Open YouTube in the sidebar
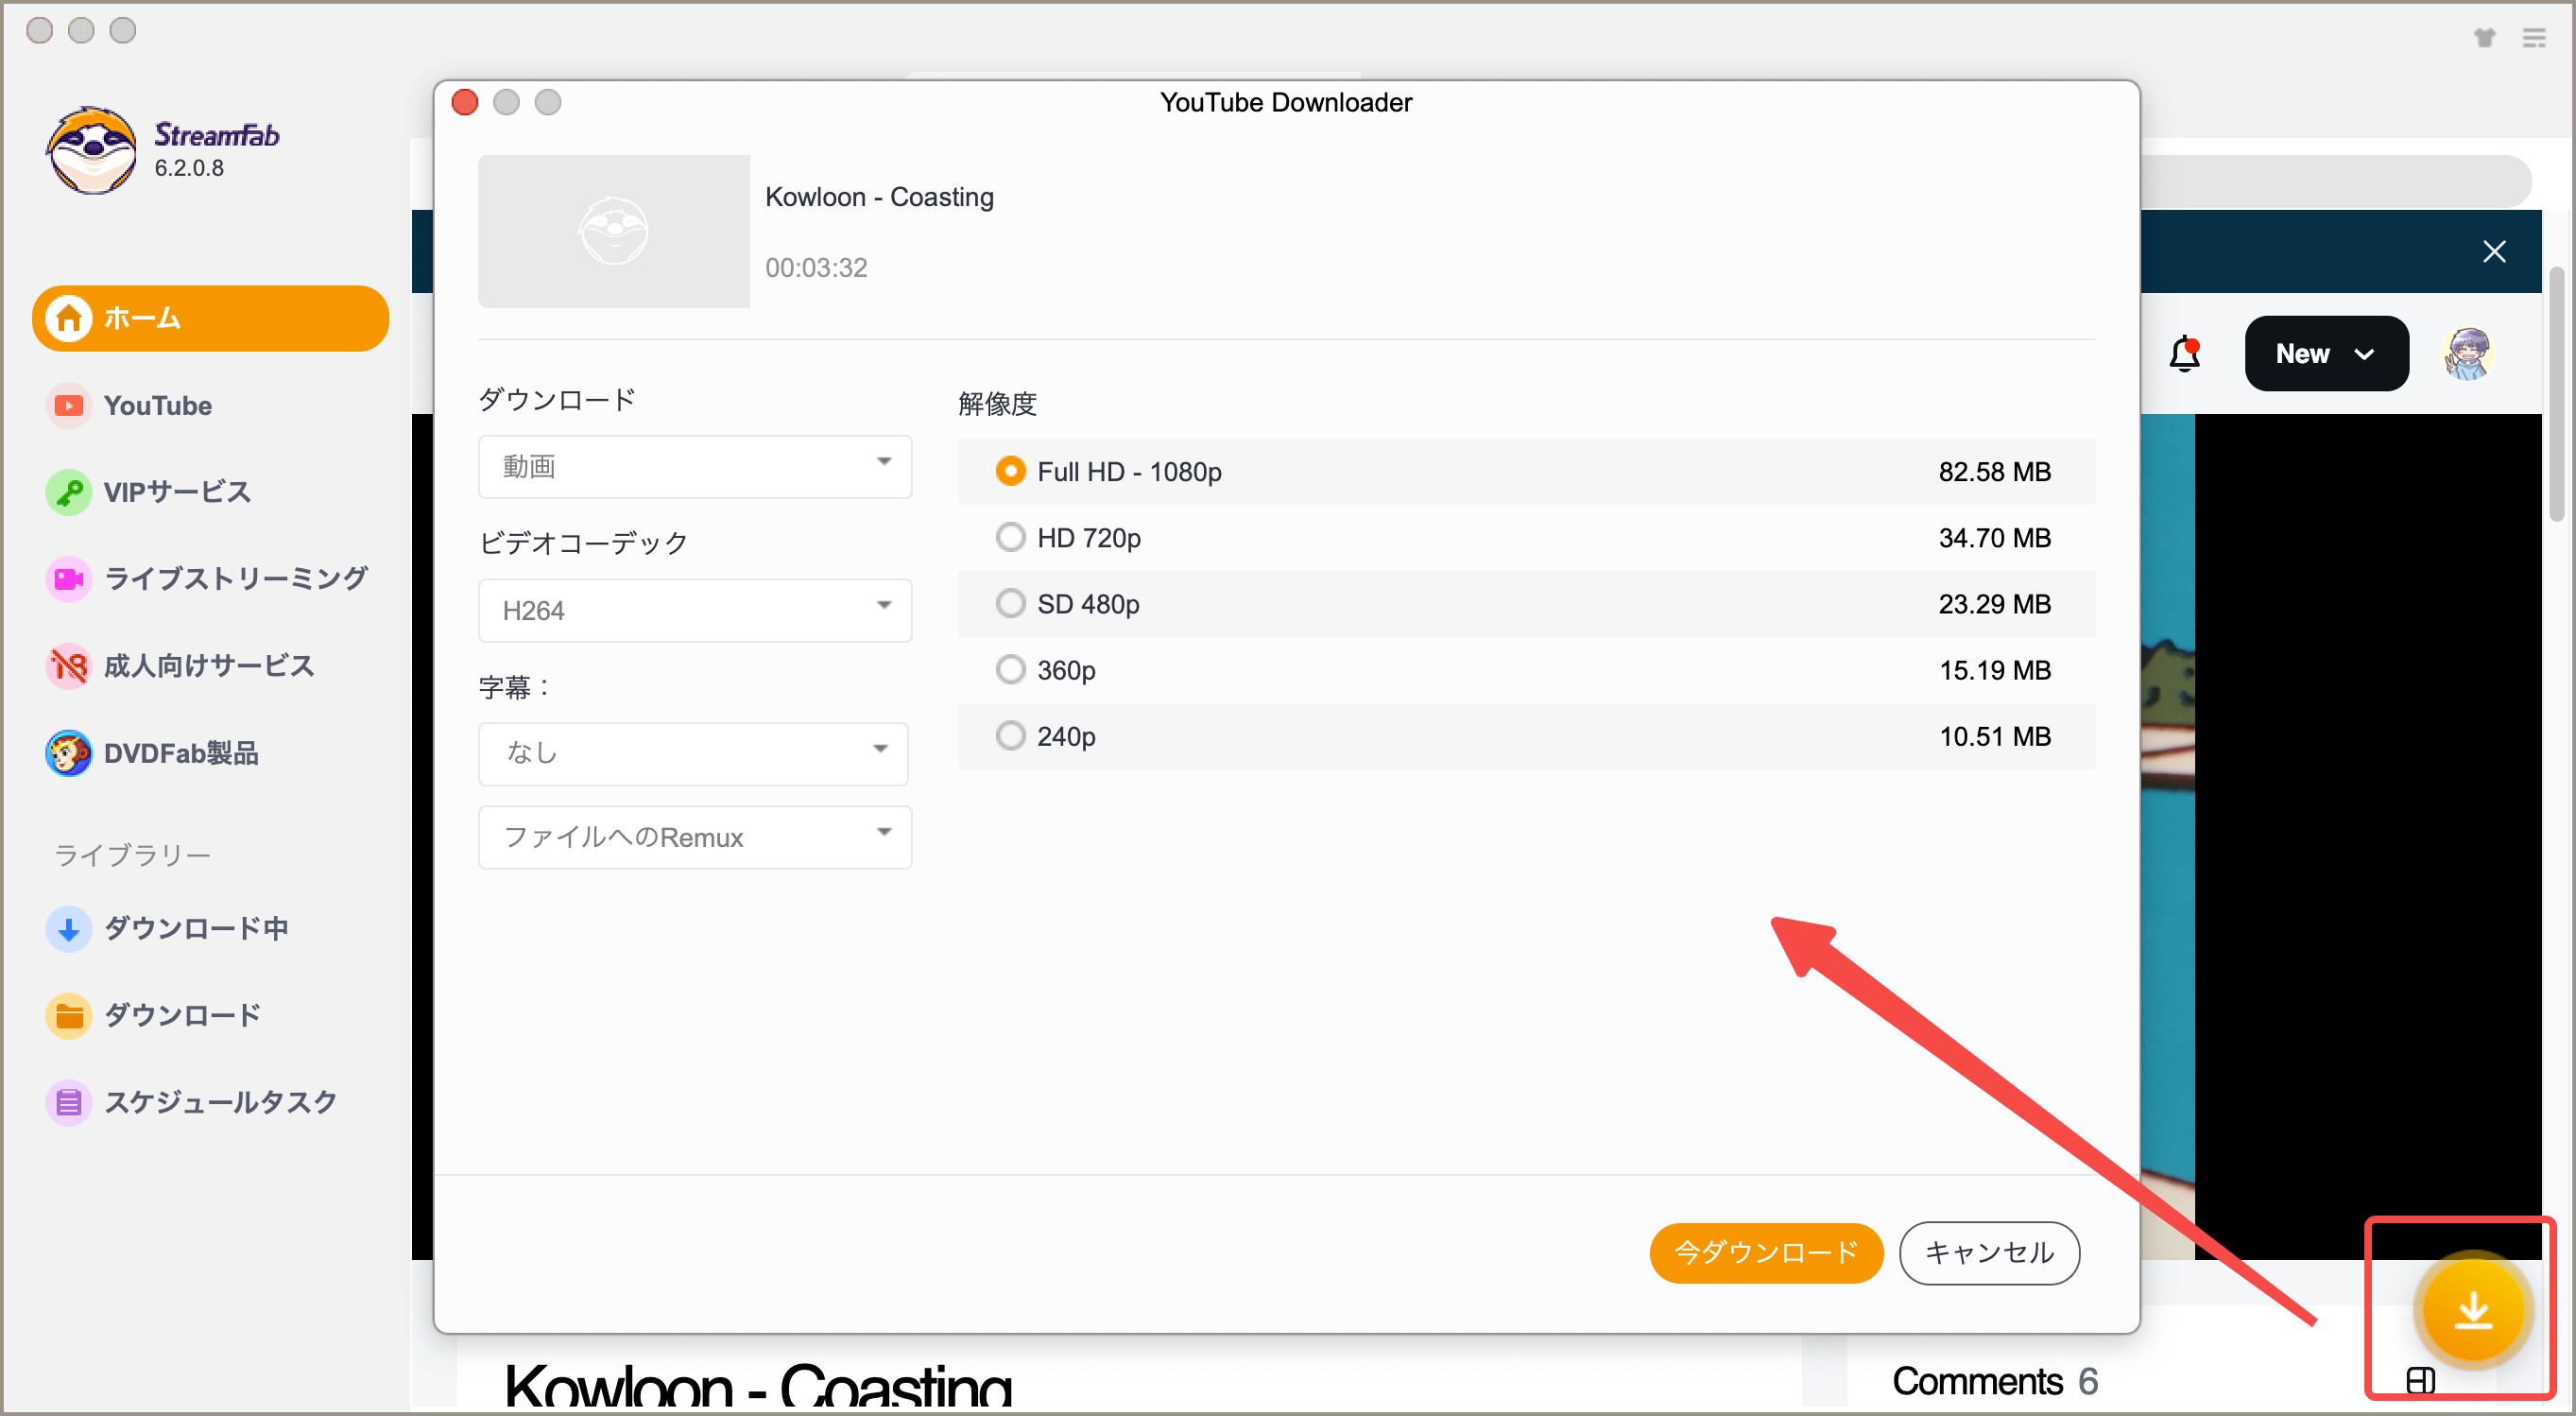2576x1416 pixels. pos(157,405)
